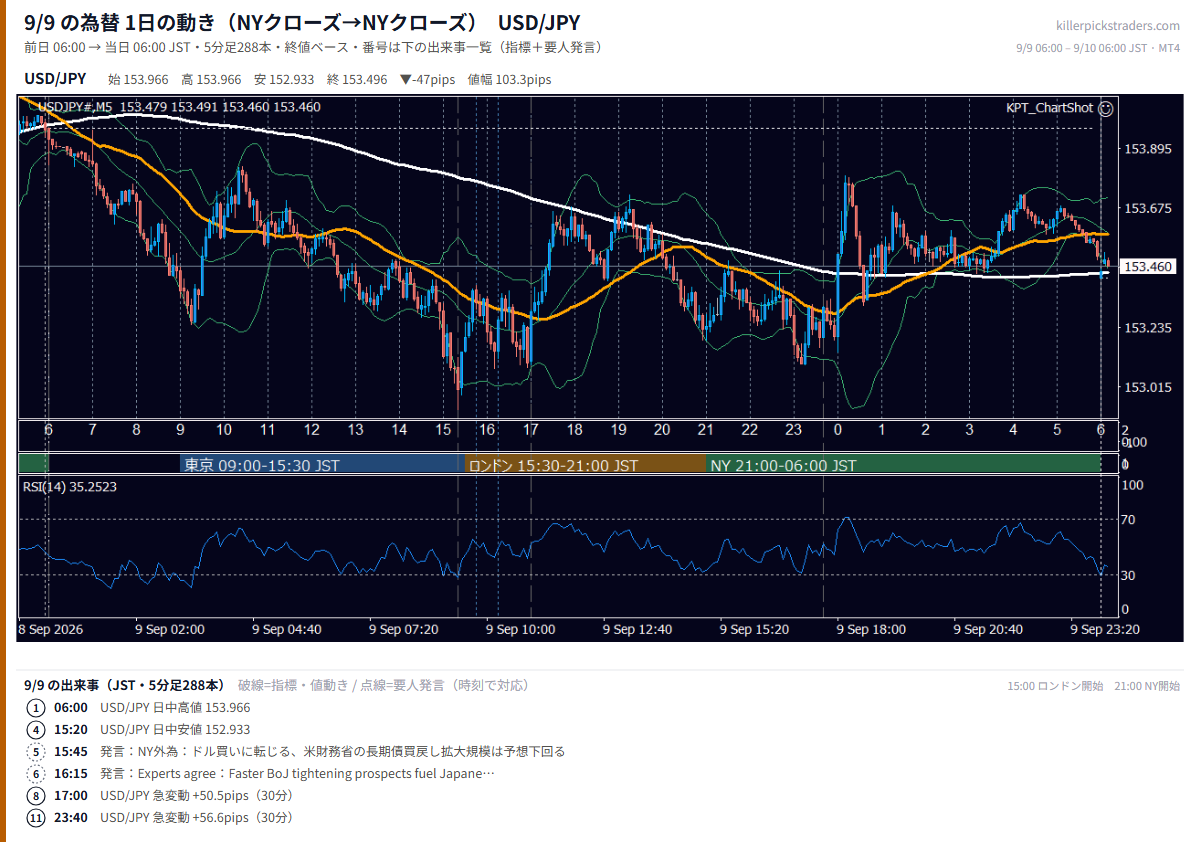Click price axis label 153.895

coord(1147,149)
